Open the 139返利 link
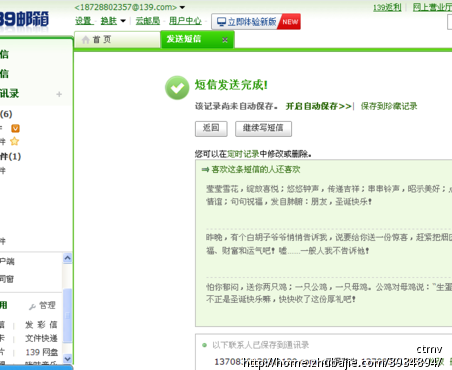 (x=387, y=7)
